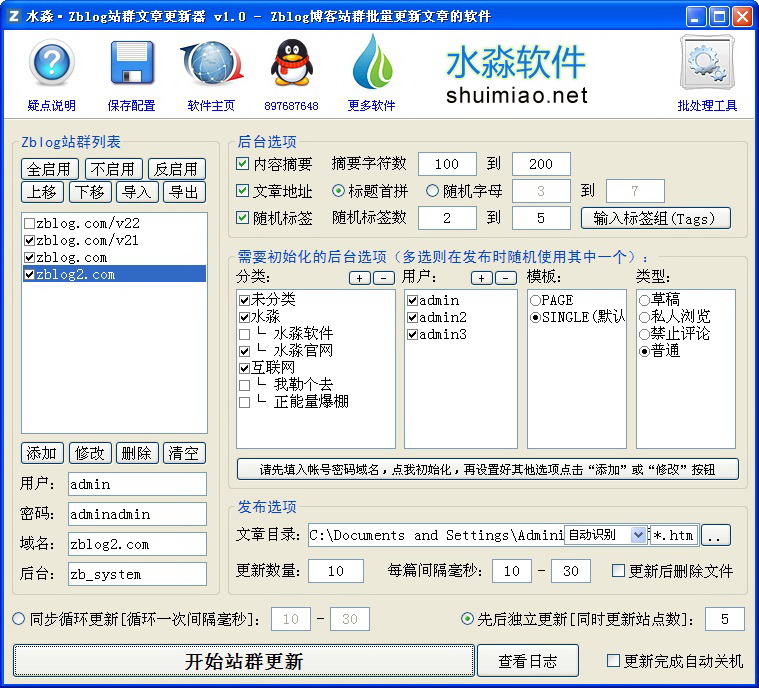Click the QQ penguin icon 897687648
759x688 pixels.
pyautogui.click(x=291, y=63)
